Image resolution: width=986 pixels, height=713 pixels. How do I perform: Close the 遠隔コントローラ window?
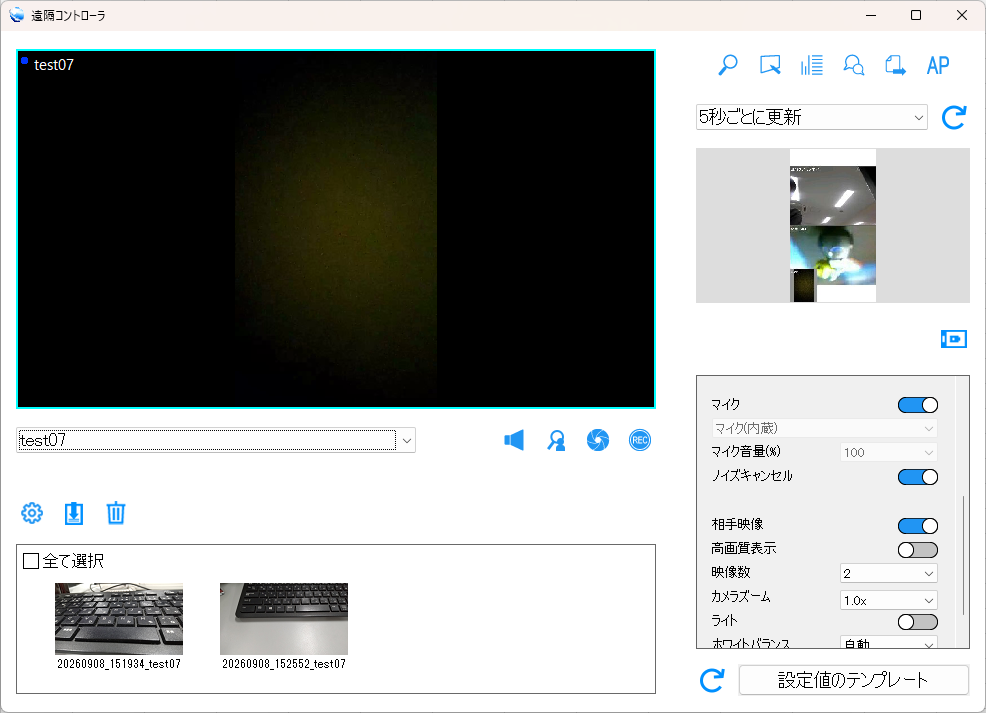962,15
